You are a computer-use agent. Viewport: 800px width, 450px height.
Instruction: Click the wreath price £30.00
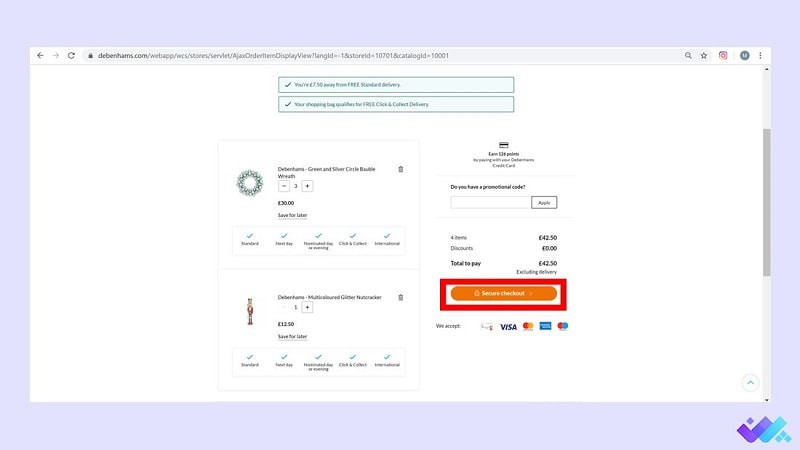pyautogui.click(x=286, y=203)
